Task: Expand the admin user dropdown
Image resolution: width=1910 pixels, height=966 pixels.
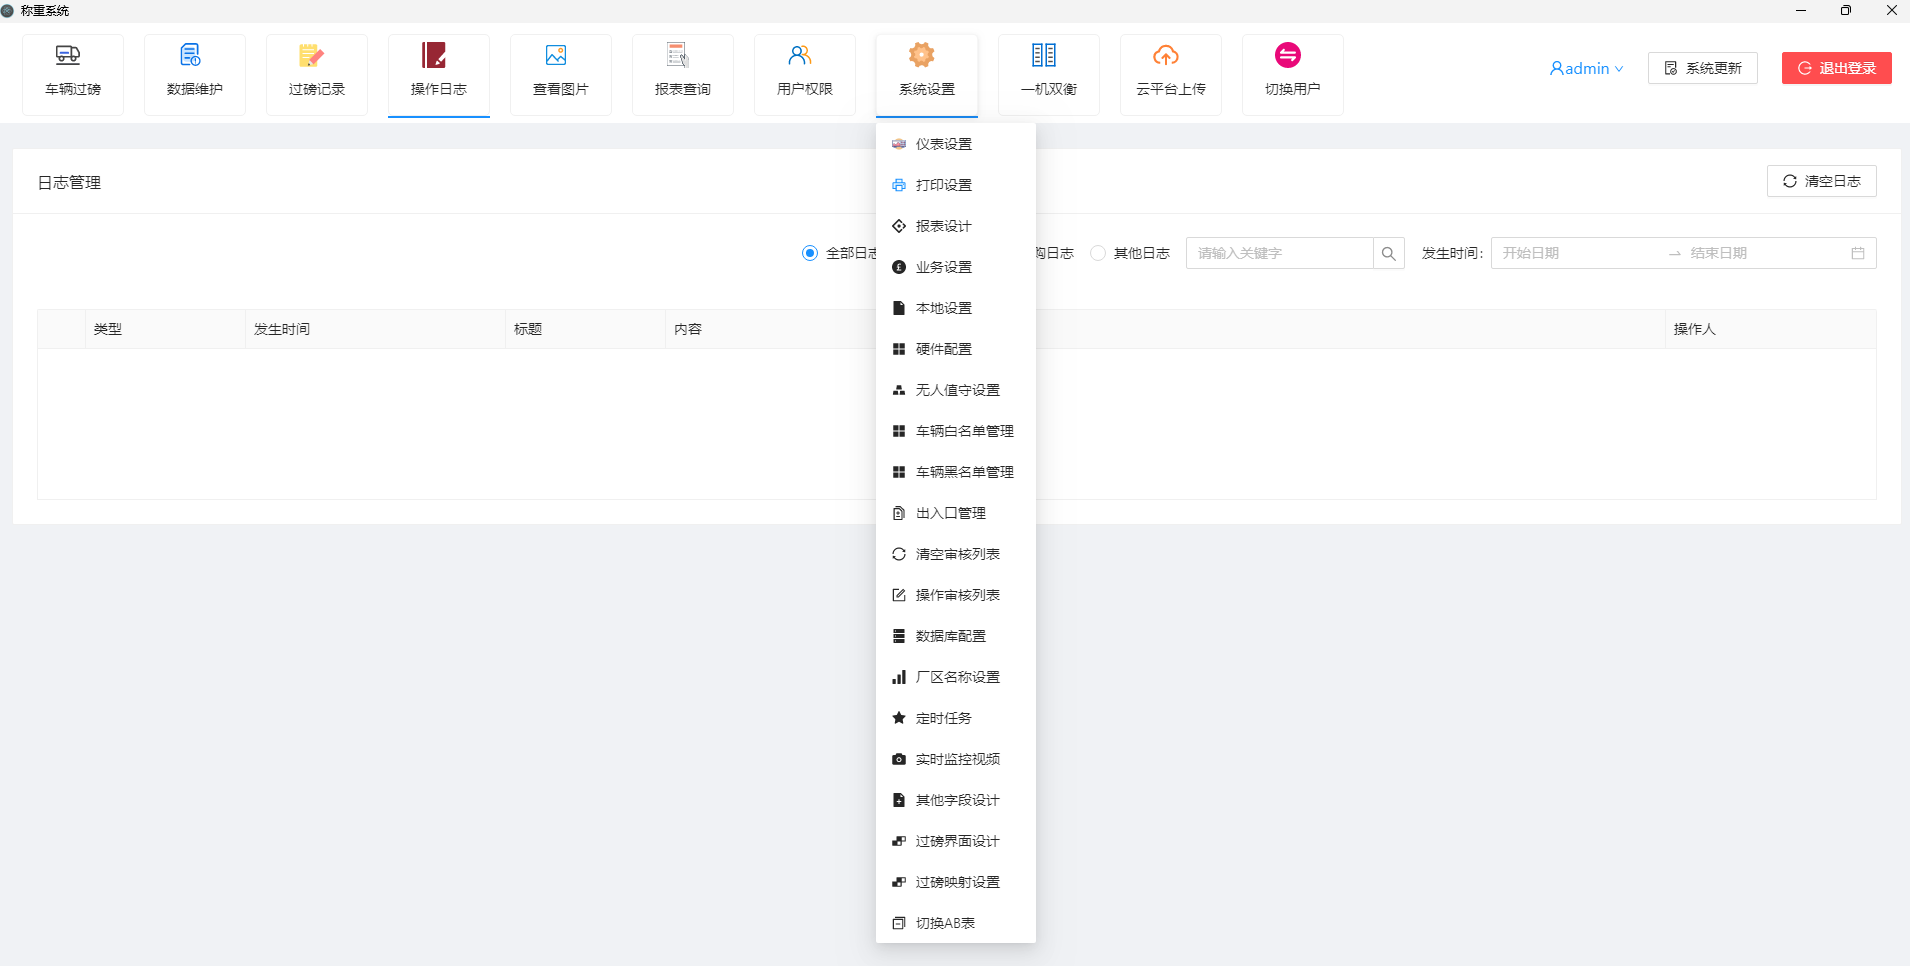Action: tap(1586, 68)
